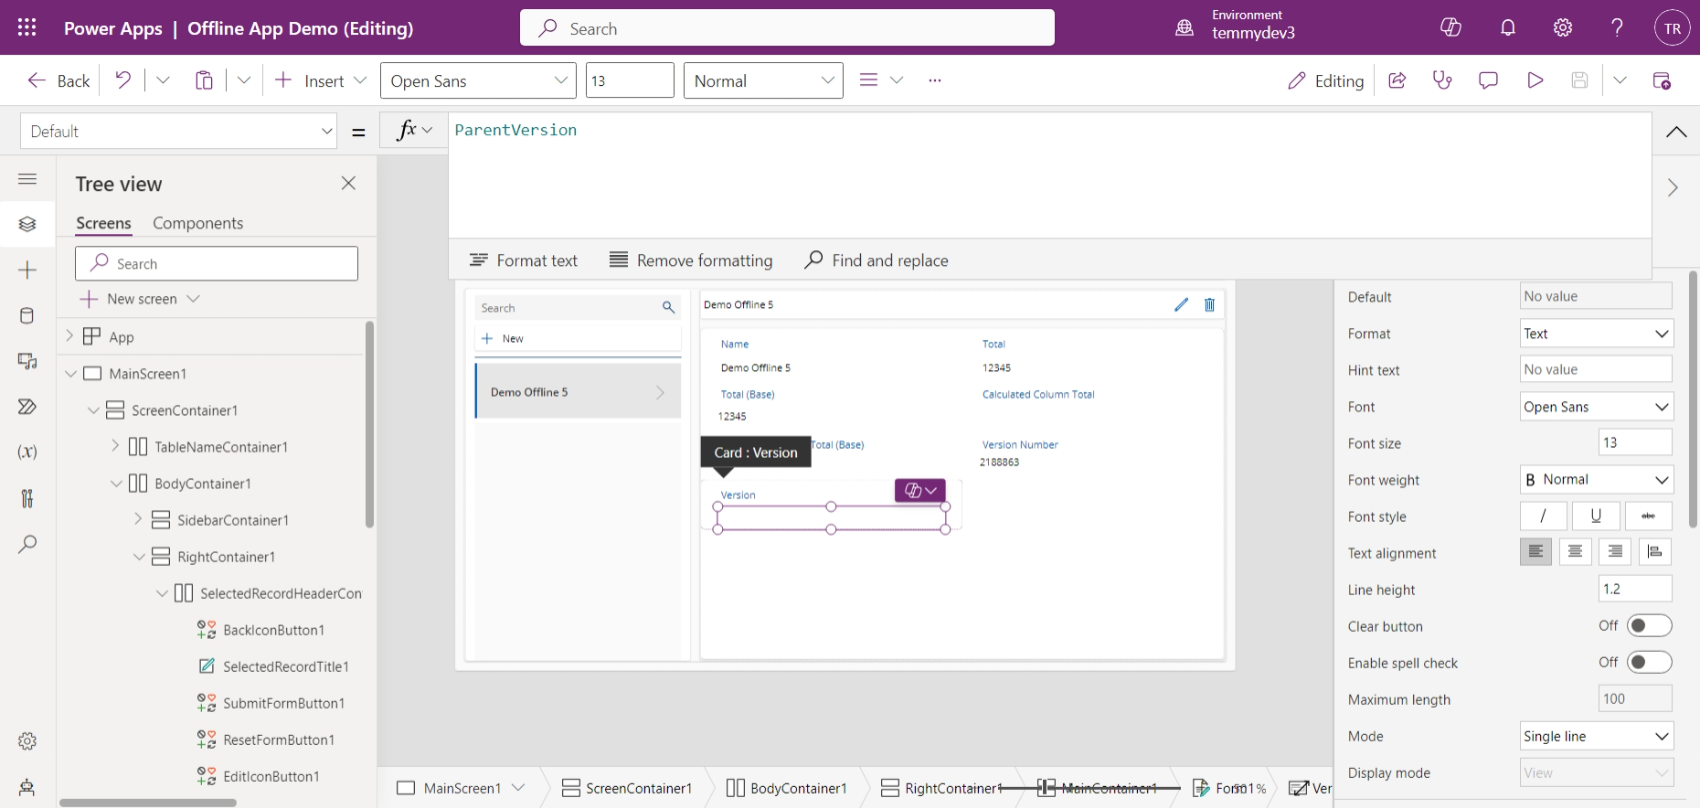1700x808 pixels.
Task: Click Format text button
Action: (524, 260)
